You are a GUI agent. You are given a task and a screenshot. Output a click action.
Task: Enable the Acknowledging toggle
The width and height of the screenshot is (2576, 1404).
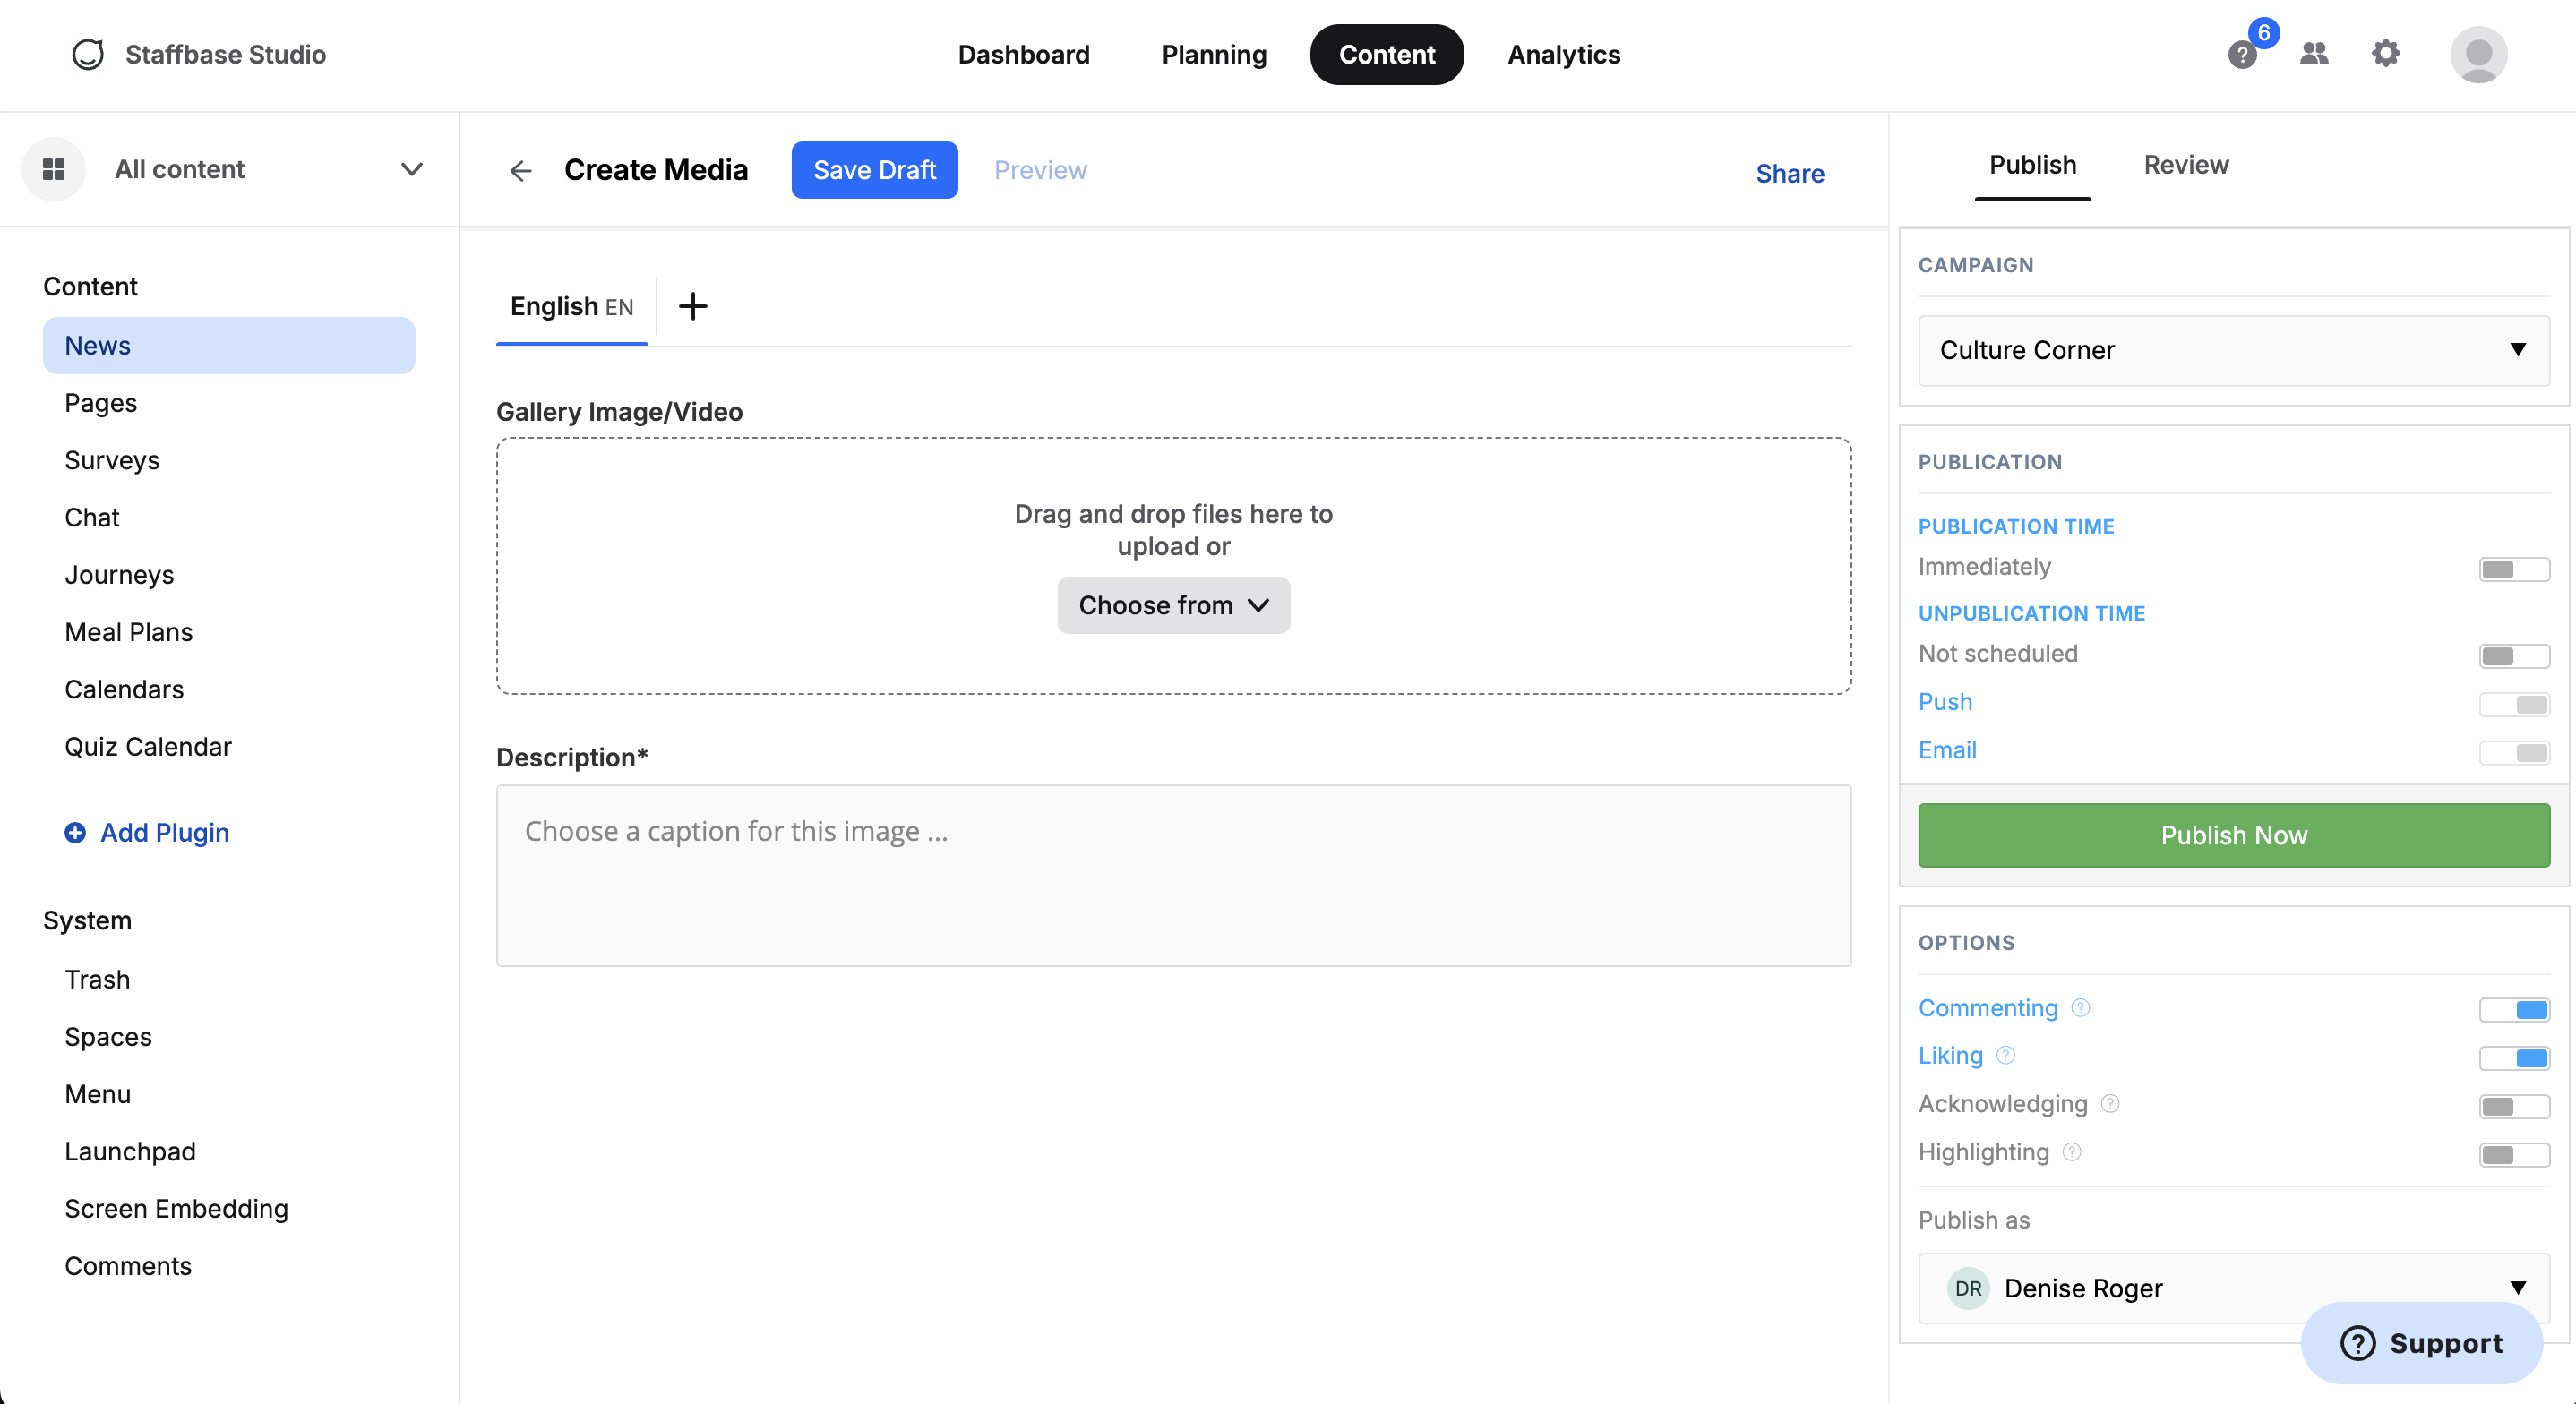pyautogui.click(x=2514, y=1106)
